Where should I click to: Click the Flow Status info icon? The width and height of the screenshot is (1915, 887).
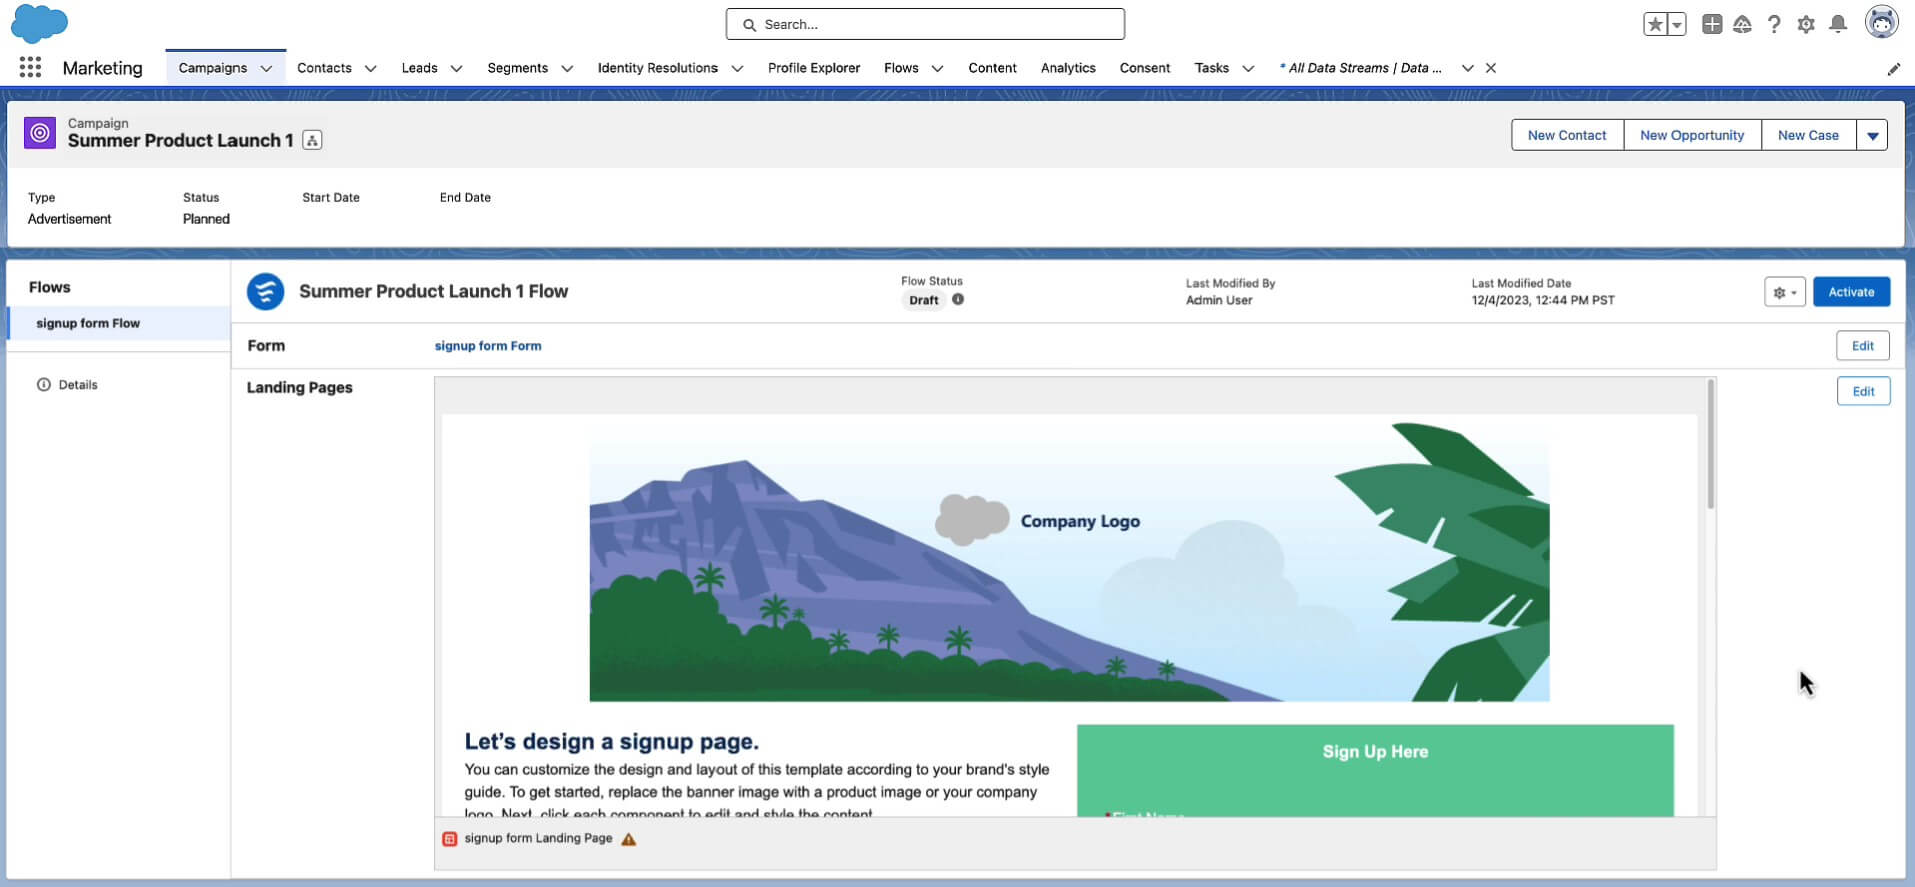pyautogui.click(x=958, y=299)
